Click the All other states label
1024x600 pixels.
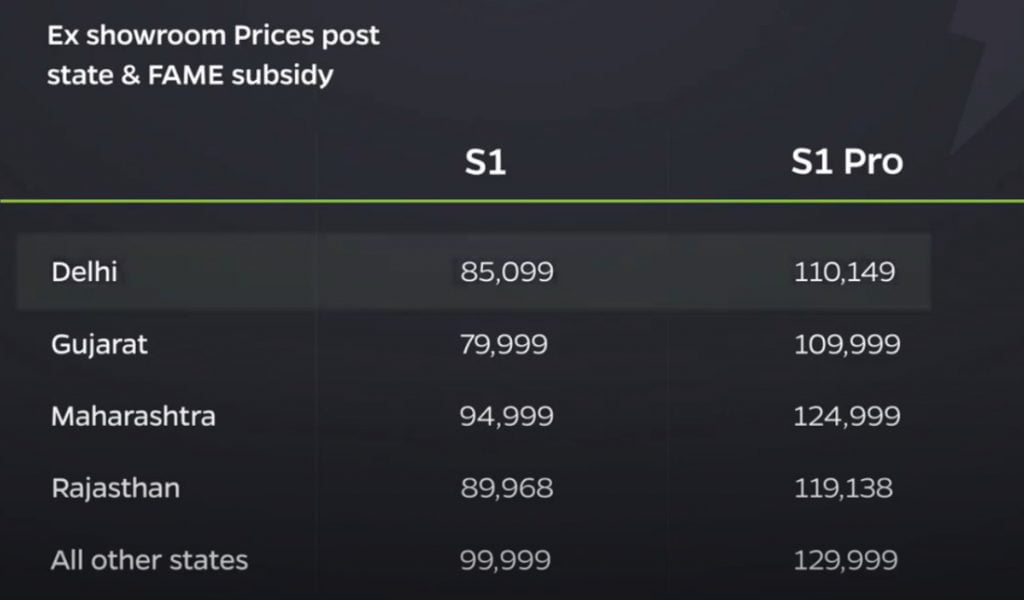[x=150, y=560]
